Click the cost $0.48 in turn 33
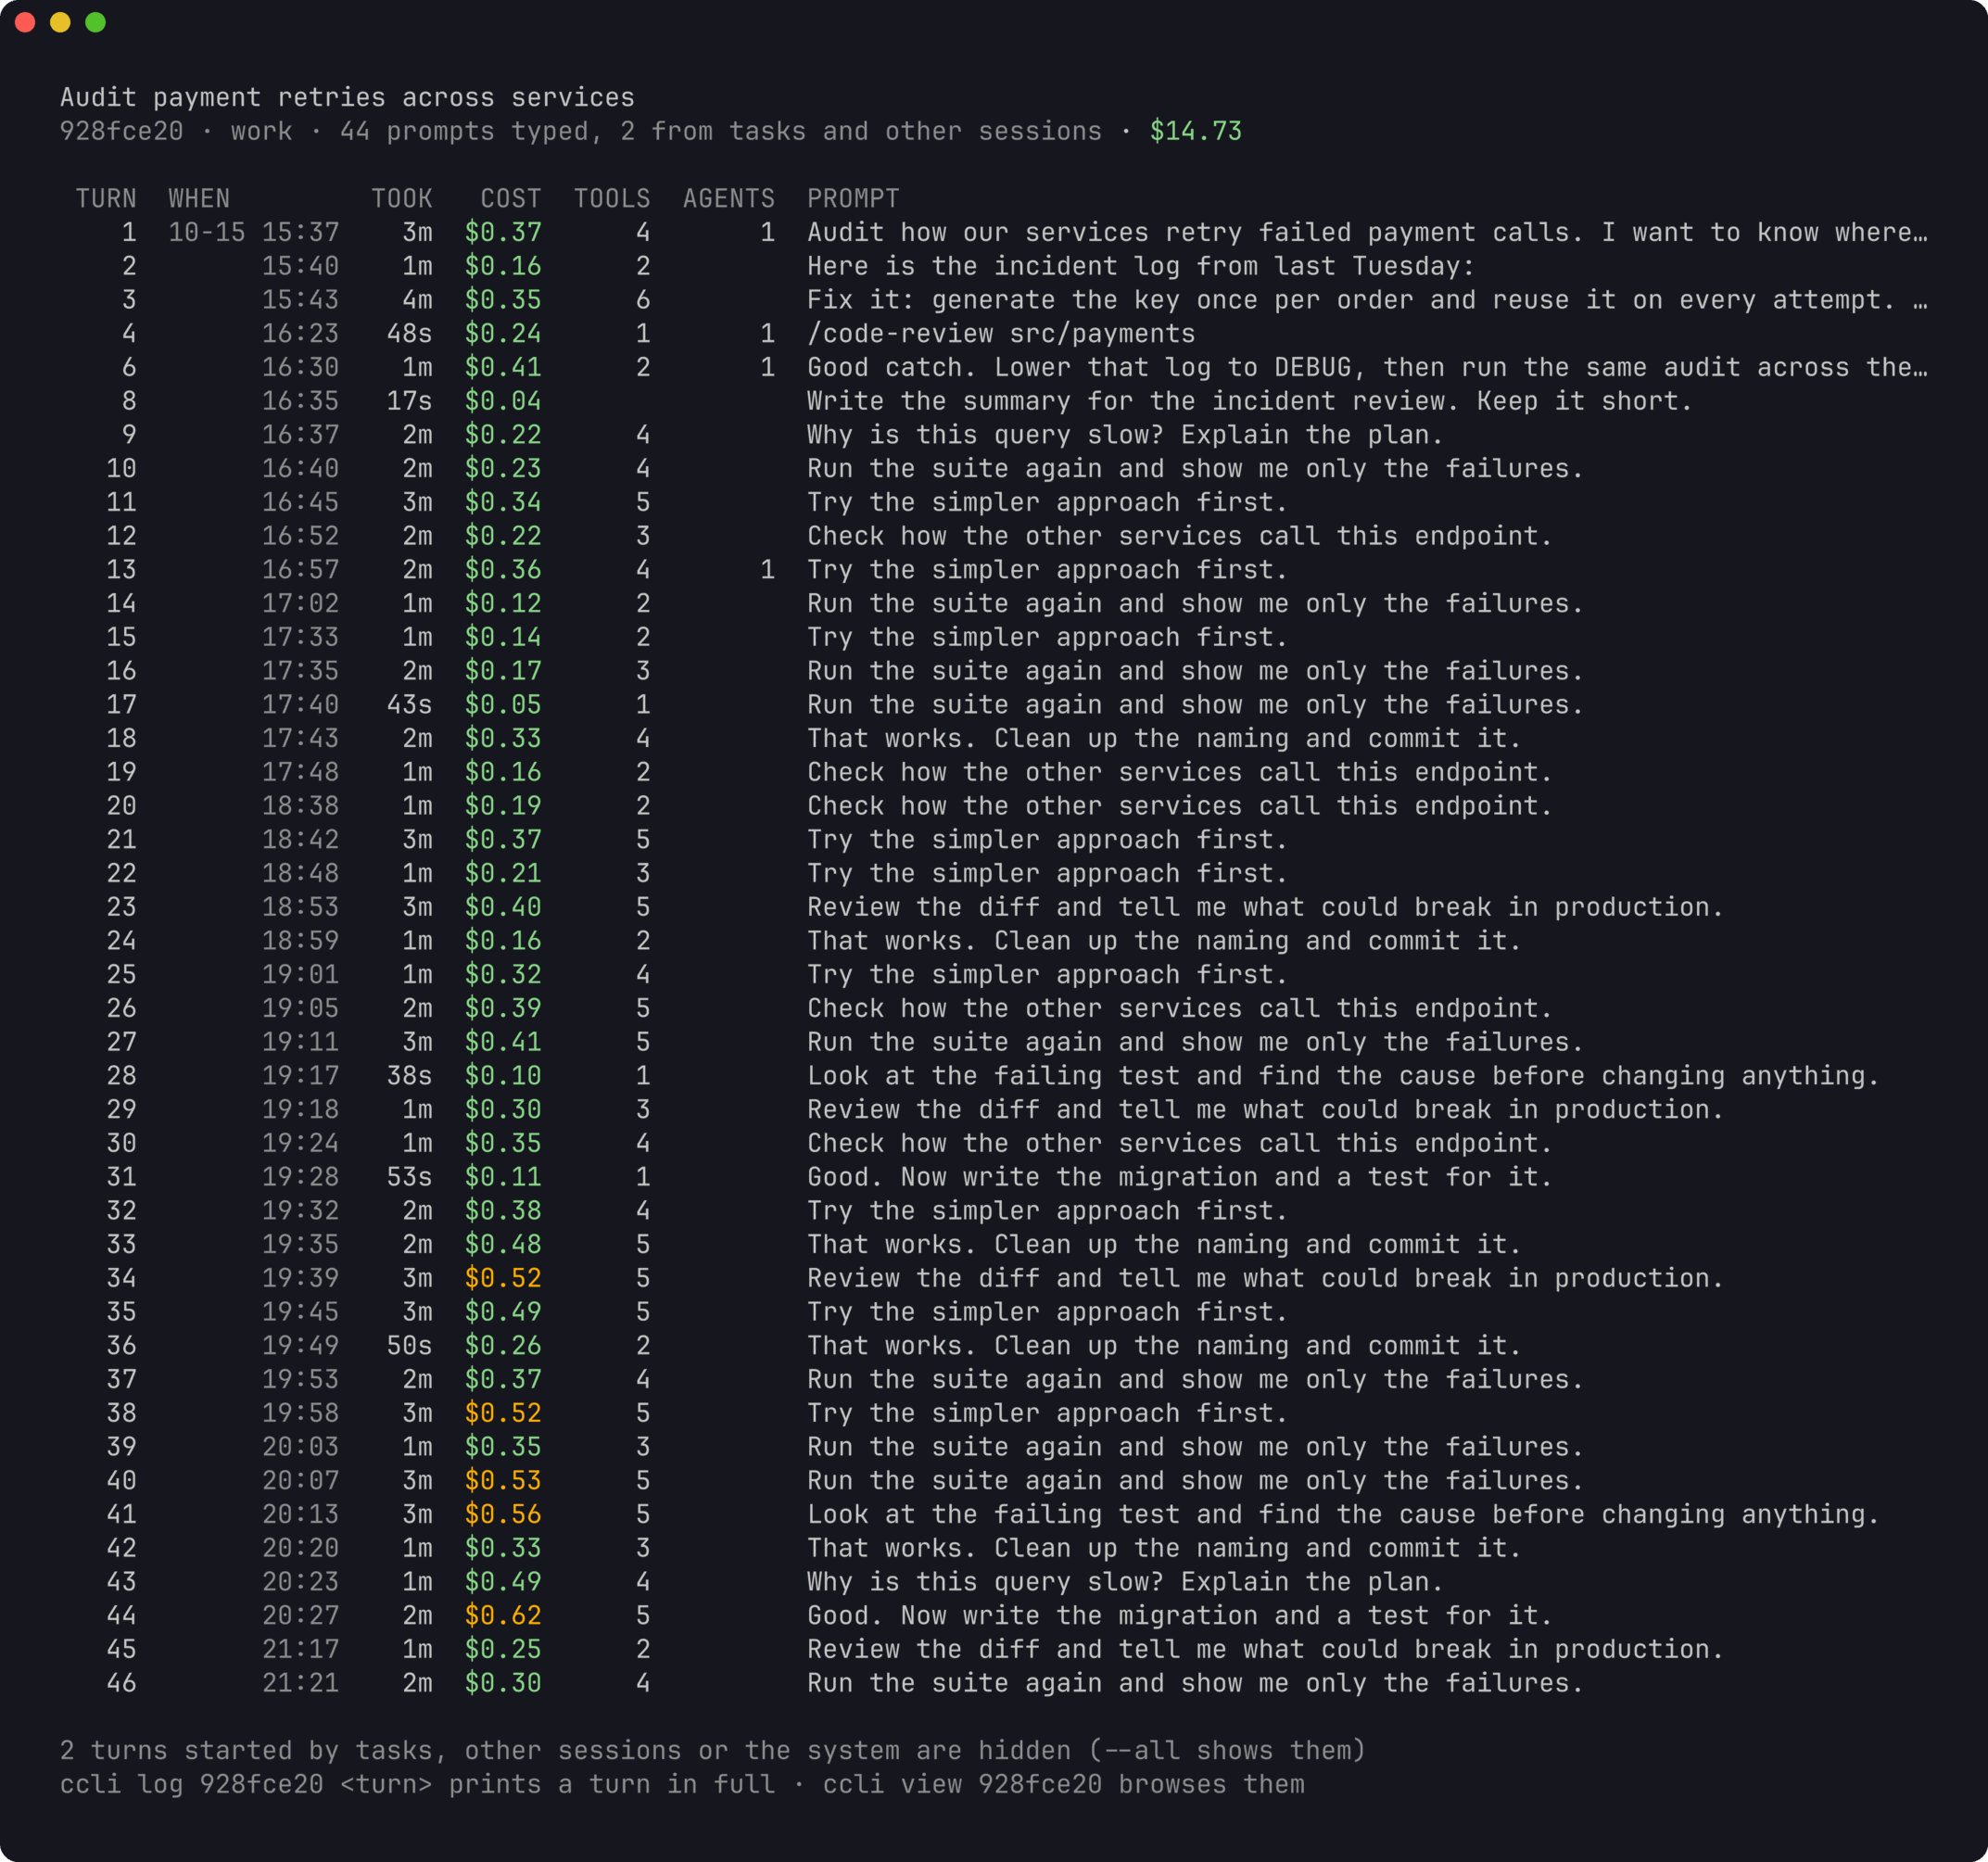This screenshot has height=1862, width=1988. 503,1244
